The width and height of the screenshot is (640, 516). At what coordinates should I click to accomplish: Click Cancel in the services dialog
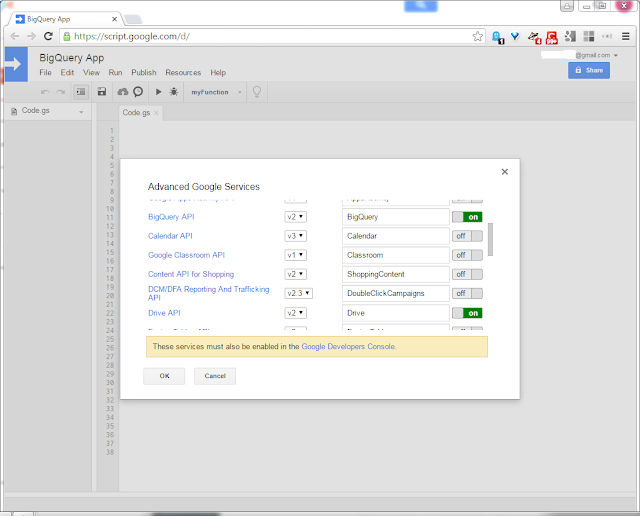coord(215,376)
